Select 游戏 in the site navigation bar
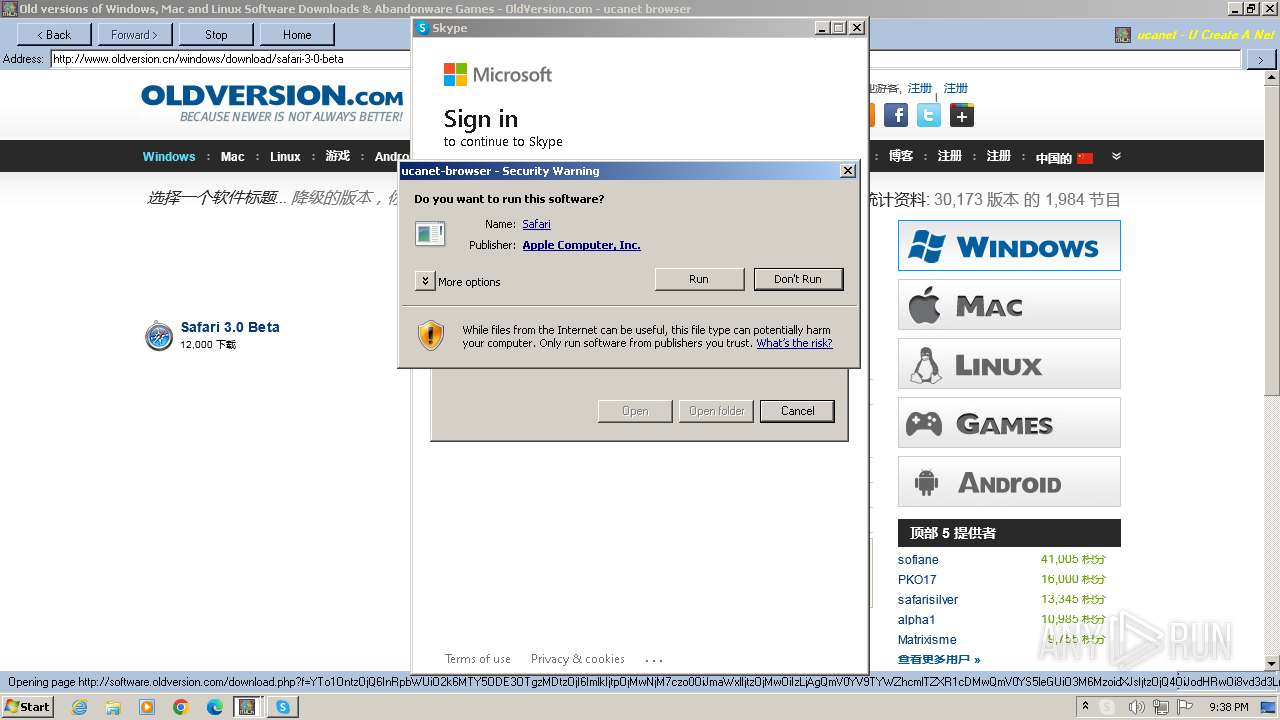This screenshot has width=1280, height=720. point(338,156)
